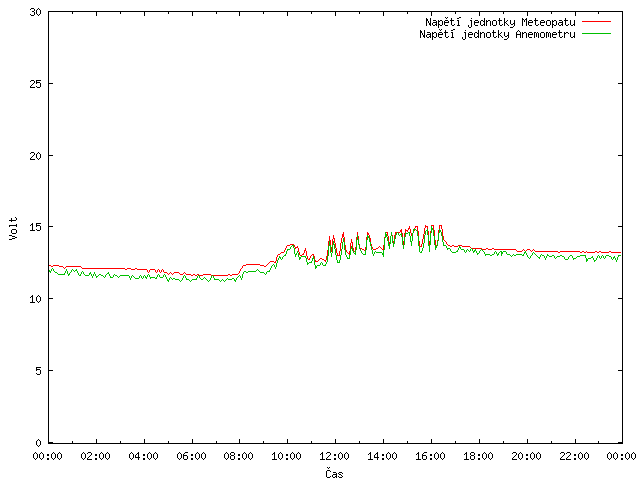Click the red legend line sample

tap(596, 22)
